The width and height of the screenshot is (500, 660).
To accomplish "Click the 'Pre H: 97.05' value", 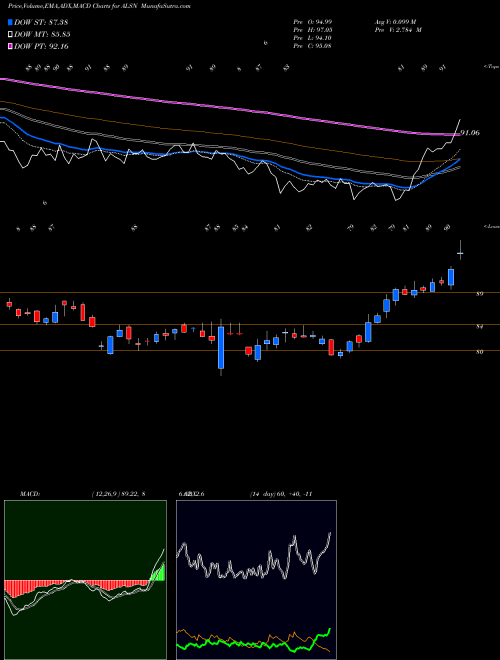I will click(313, 30).
